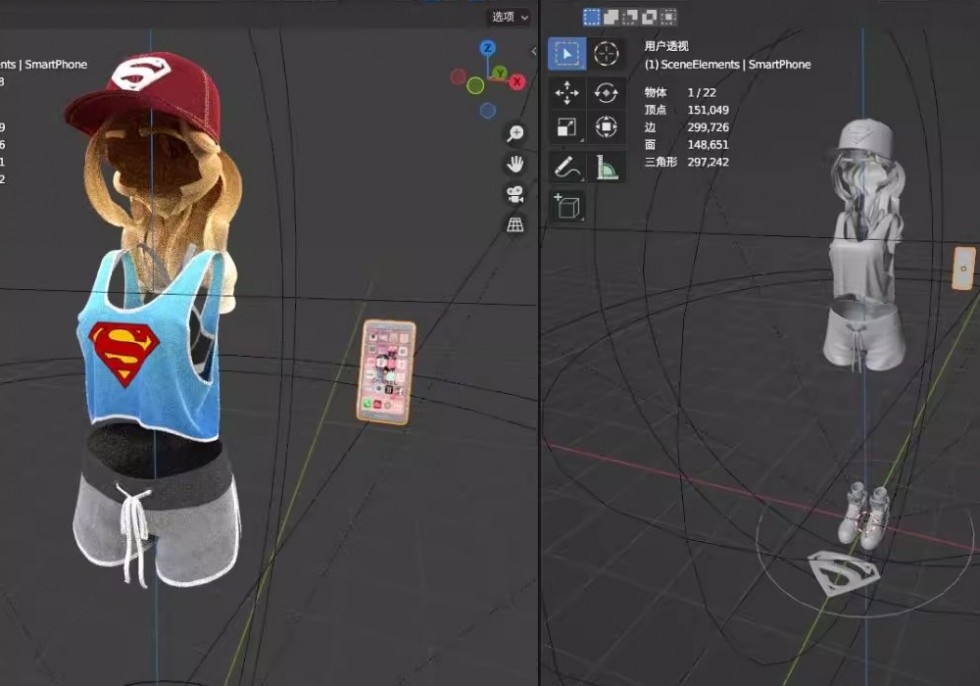Image resolution: width=980 pixels, height=686 pixels.
Task: Switch perspective/orthographic with grid icon
Action: pyautogui.click(x=515, y=224)
